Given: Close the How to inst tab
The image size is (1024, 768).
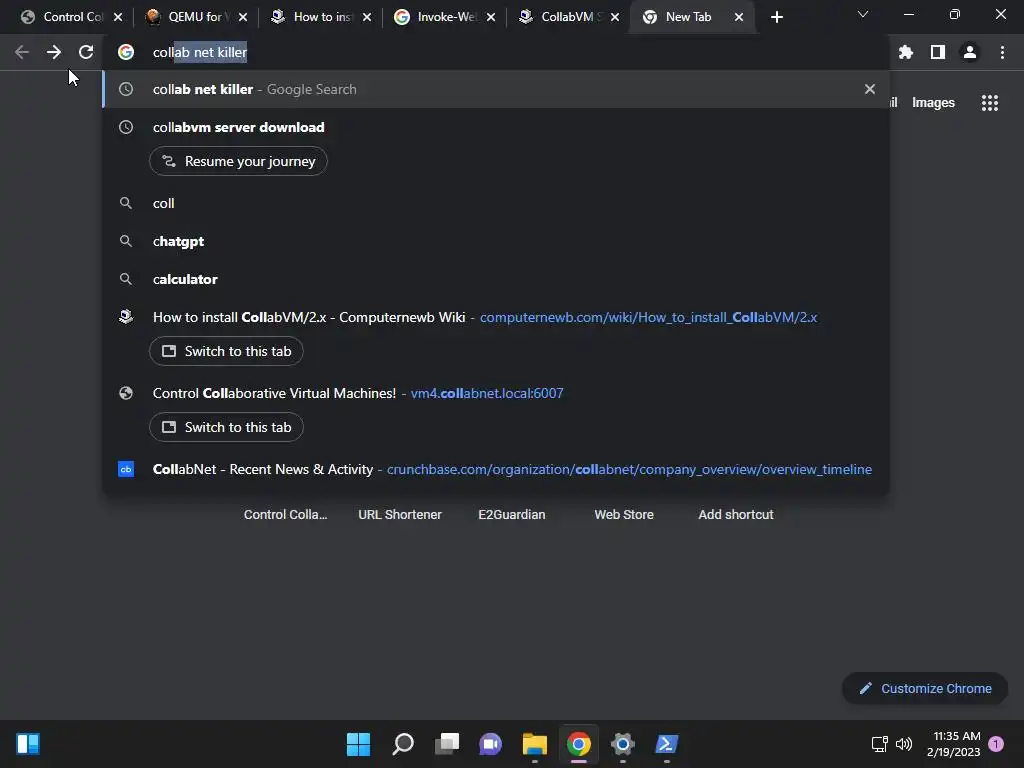Looking at the screenshot, I should point(367,17).
